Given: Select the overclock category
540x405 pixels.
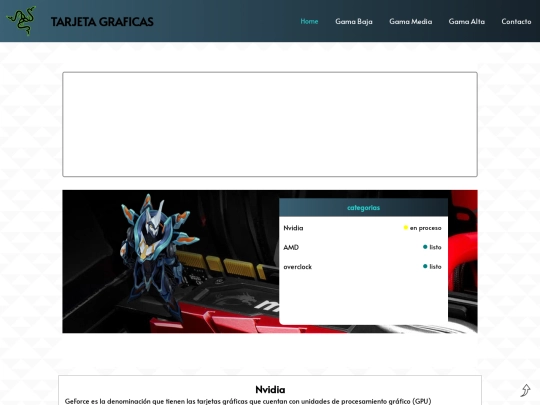Looking at the screenshot, I should point(298,267).
